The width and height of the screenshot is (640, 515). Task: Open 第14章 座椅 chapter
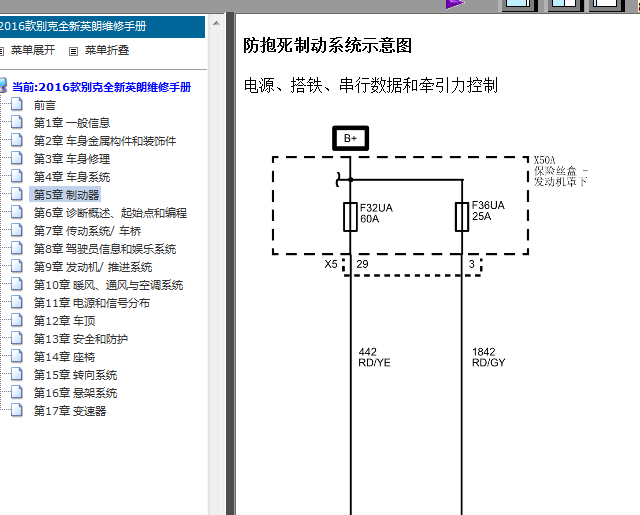pyautogui.click(x=64, y=357)
